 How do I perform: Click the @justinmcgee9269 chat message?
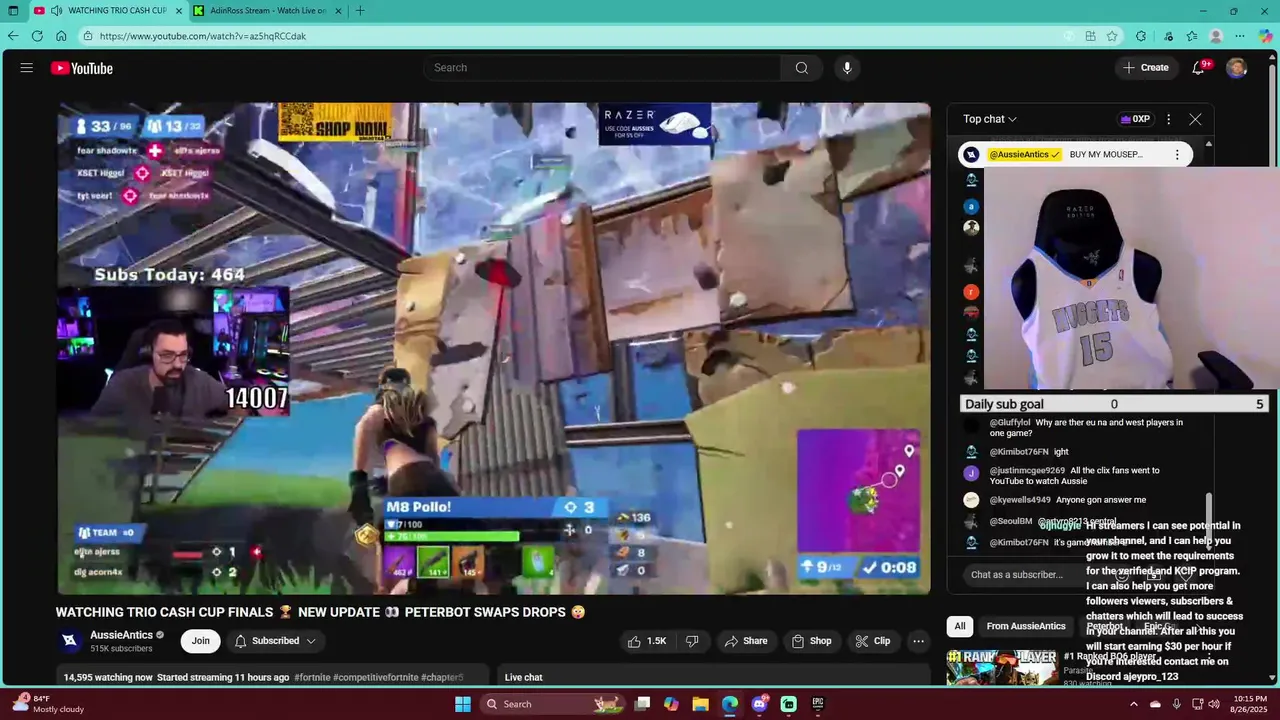[1075, 476]
